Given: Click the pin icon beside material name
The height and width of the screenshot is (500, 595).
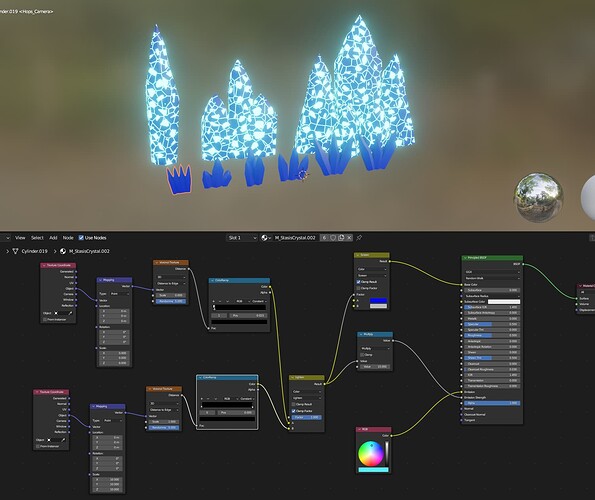Looking at the screenshot, I should (359, 237).
